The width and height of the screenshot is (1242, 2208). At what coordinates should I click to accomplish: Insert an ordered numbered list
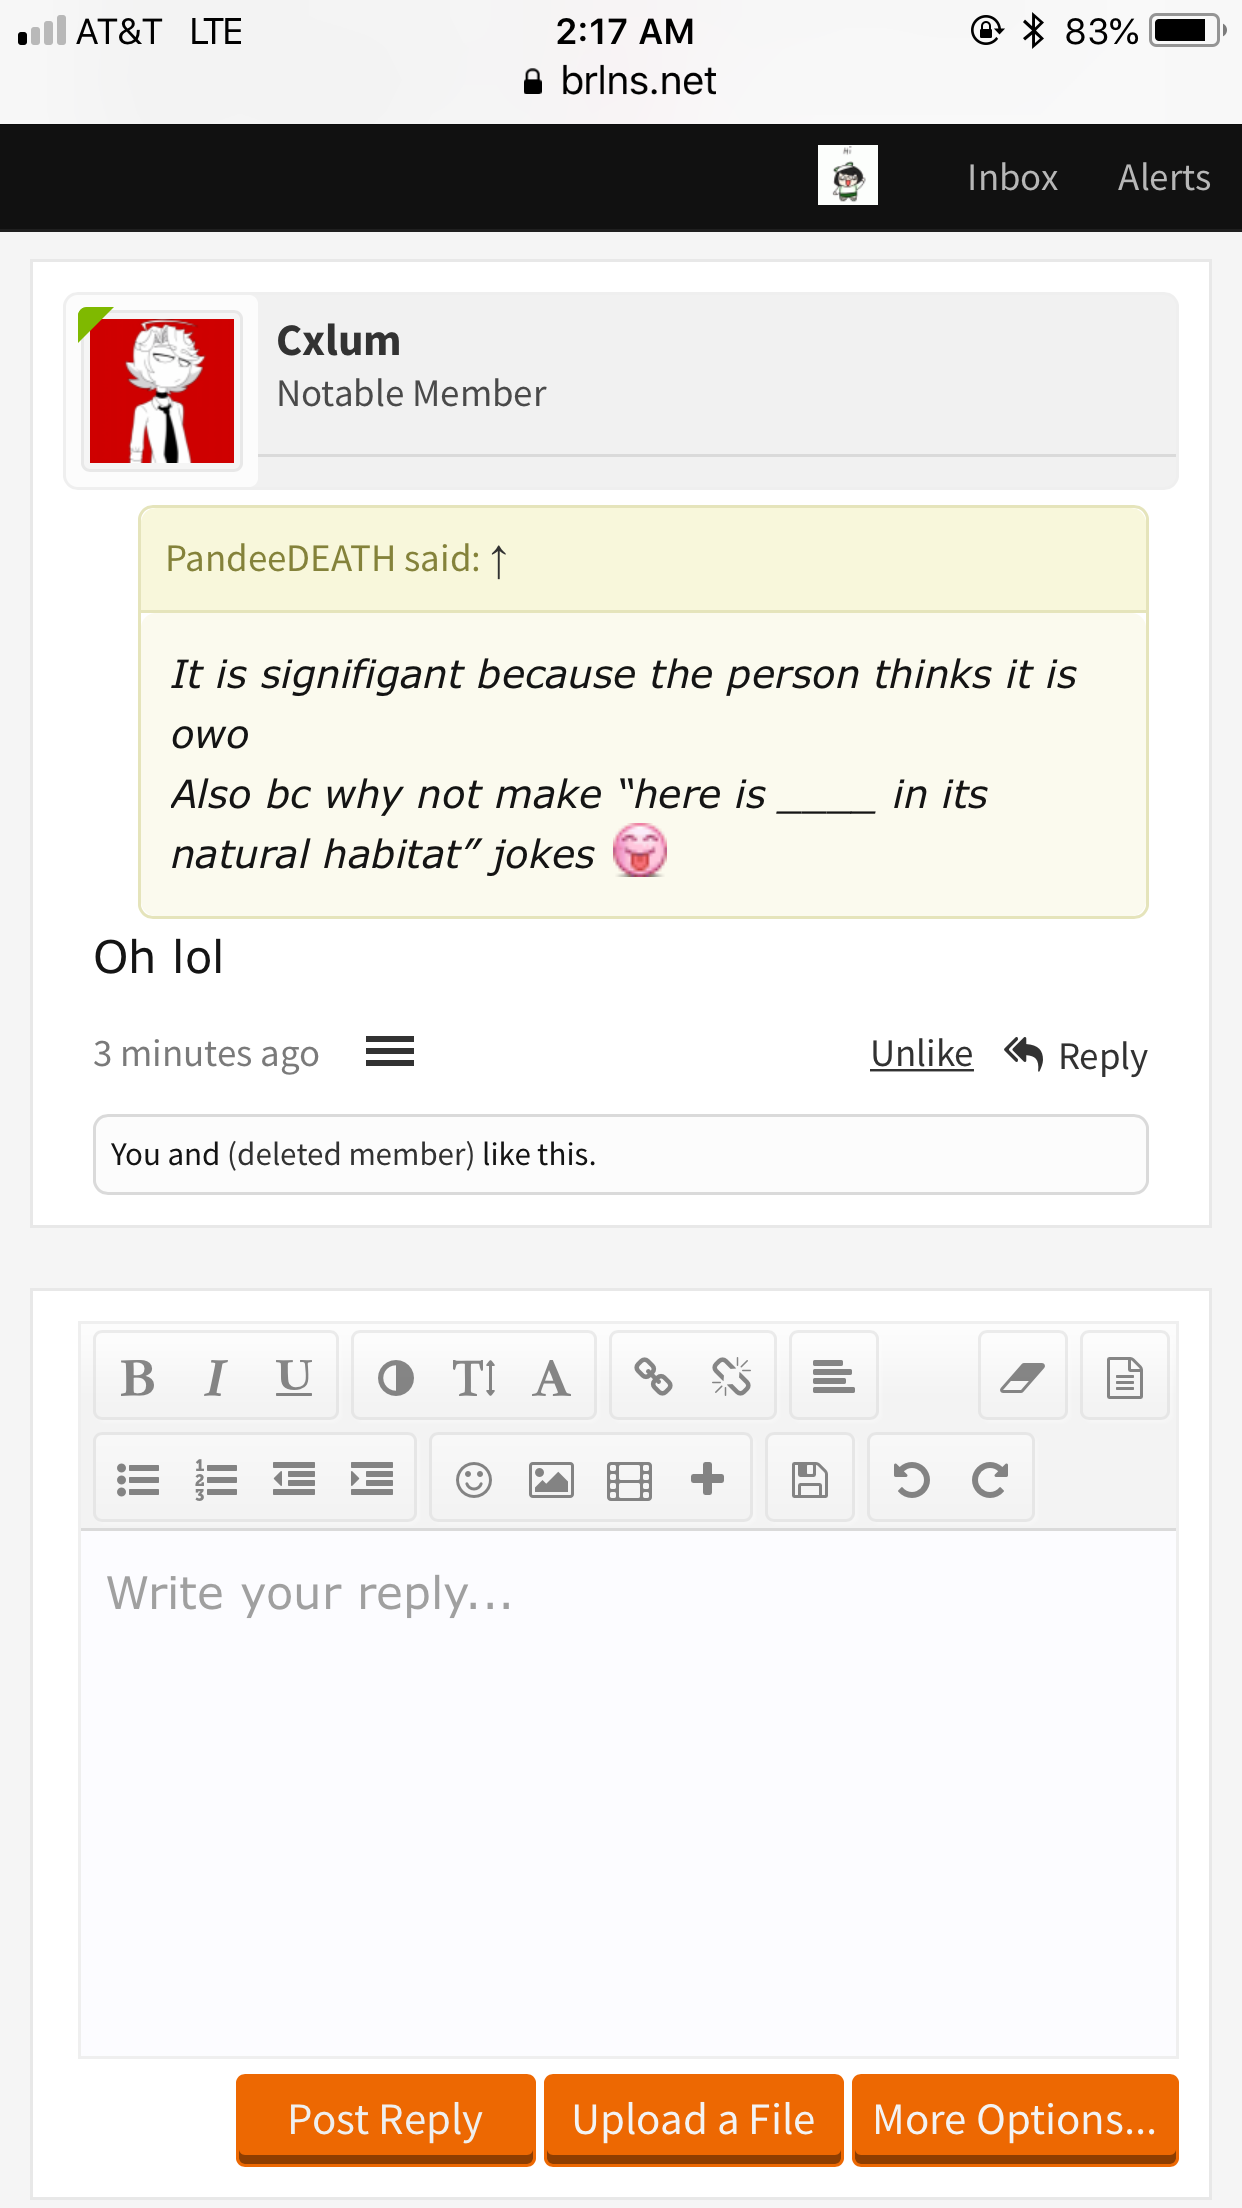click(x=216, y=1479)
